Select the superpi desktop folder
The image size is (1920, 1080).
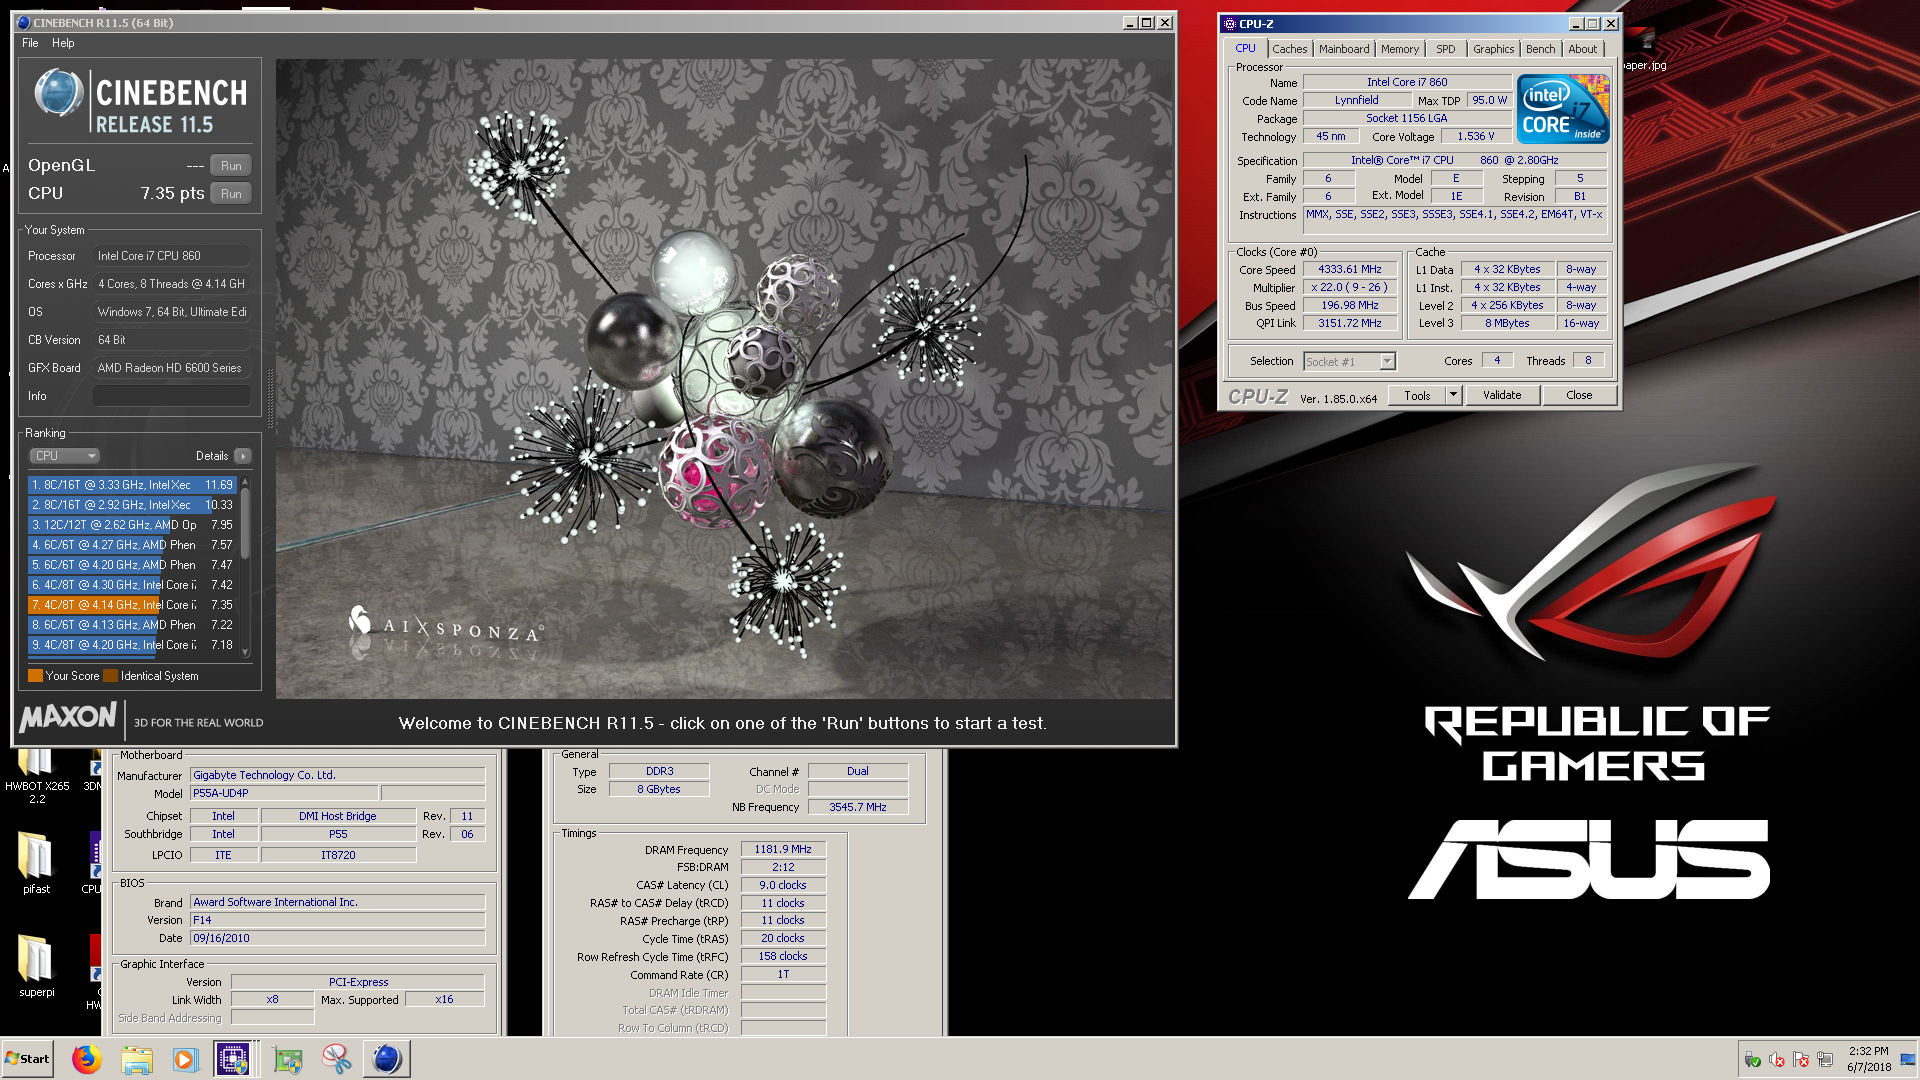[36, 966]
